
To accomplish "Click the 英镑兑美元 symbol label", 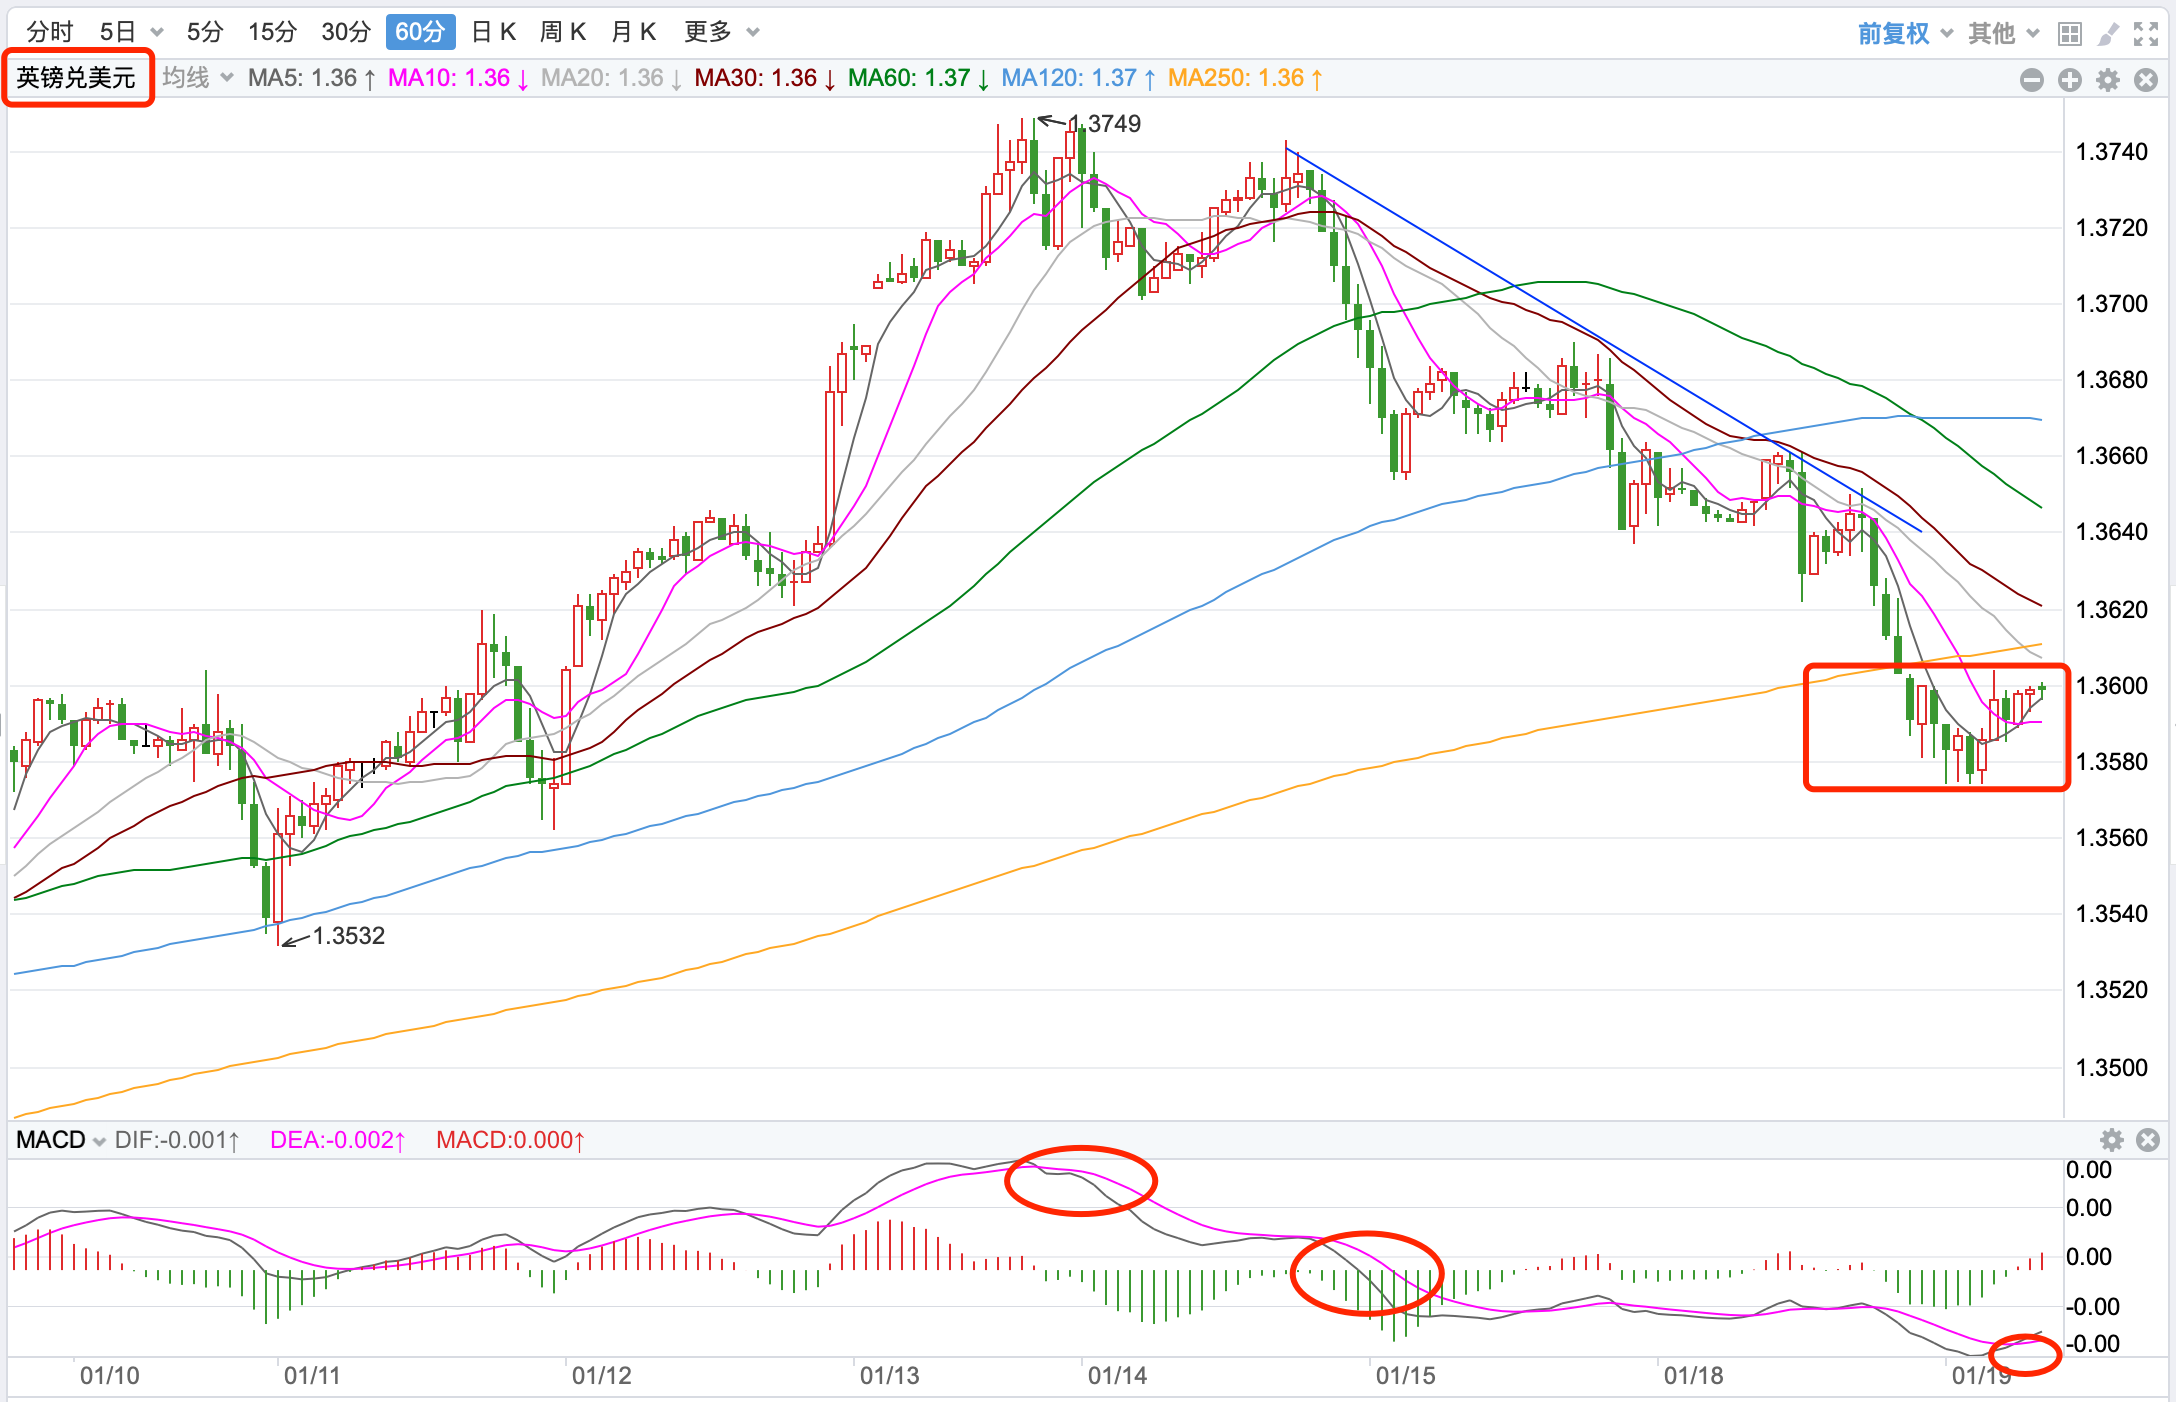I will pos(76,78).
